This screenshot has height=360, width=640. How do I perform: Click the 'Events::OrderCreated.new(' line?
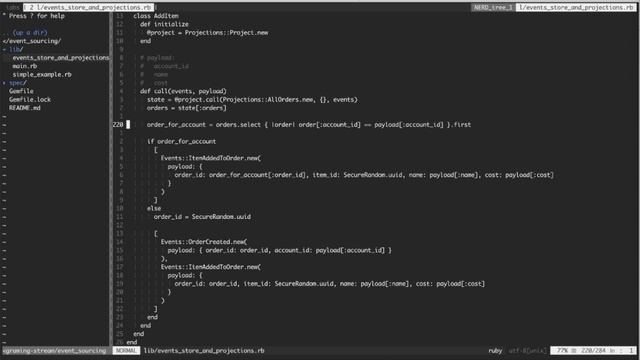(x=204, y=242)
